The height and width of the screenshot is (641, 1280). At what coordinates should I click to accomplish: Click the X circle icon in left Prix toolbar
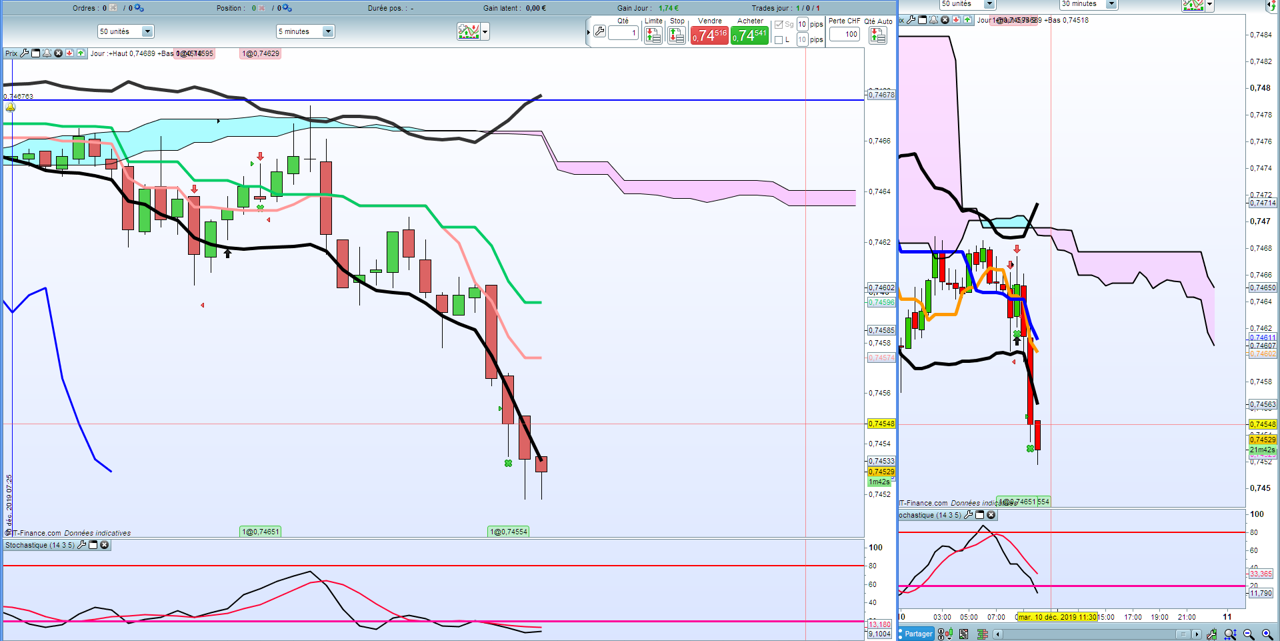pos(58,53)
